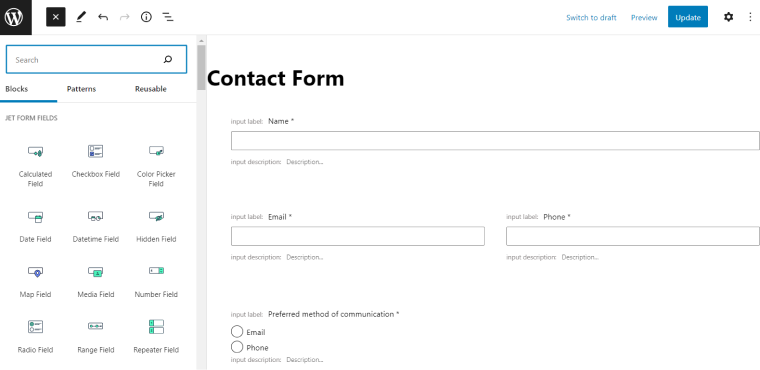The width and height of the screenshot is (760, 370).
Task: Select the Media Field block
Action: 95,282
